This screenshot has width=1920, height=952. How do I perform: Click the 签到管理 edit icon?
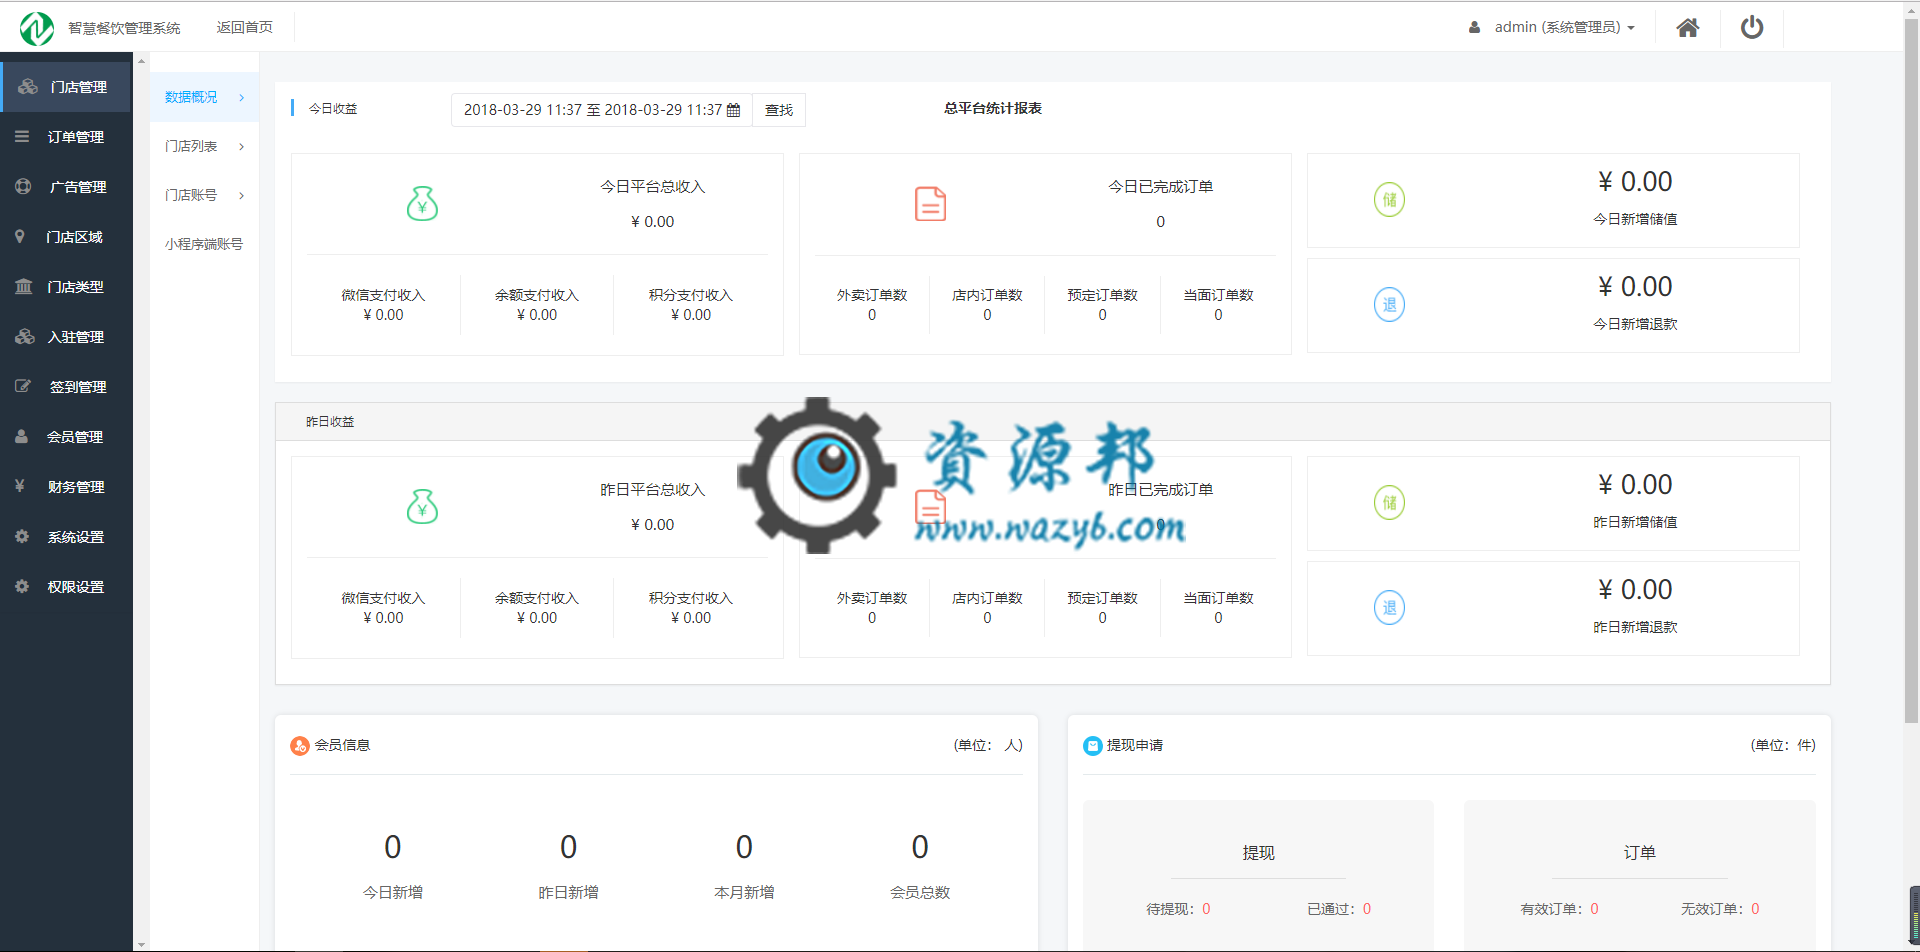[23, 386]
